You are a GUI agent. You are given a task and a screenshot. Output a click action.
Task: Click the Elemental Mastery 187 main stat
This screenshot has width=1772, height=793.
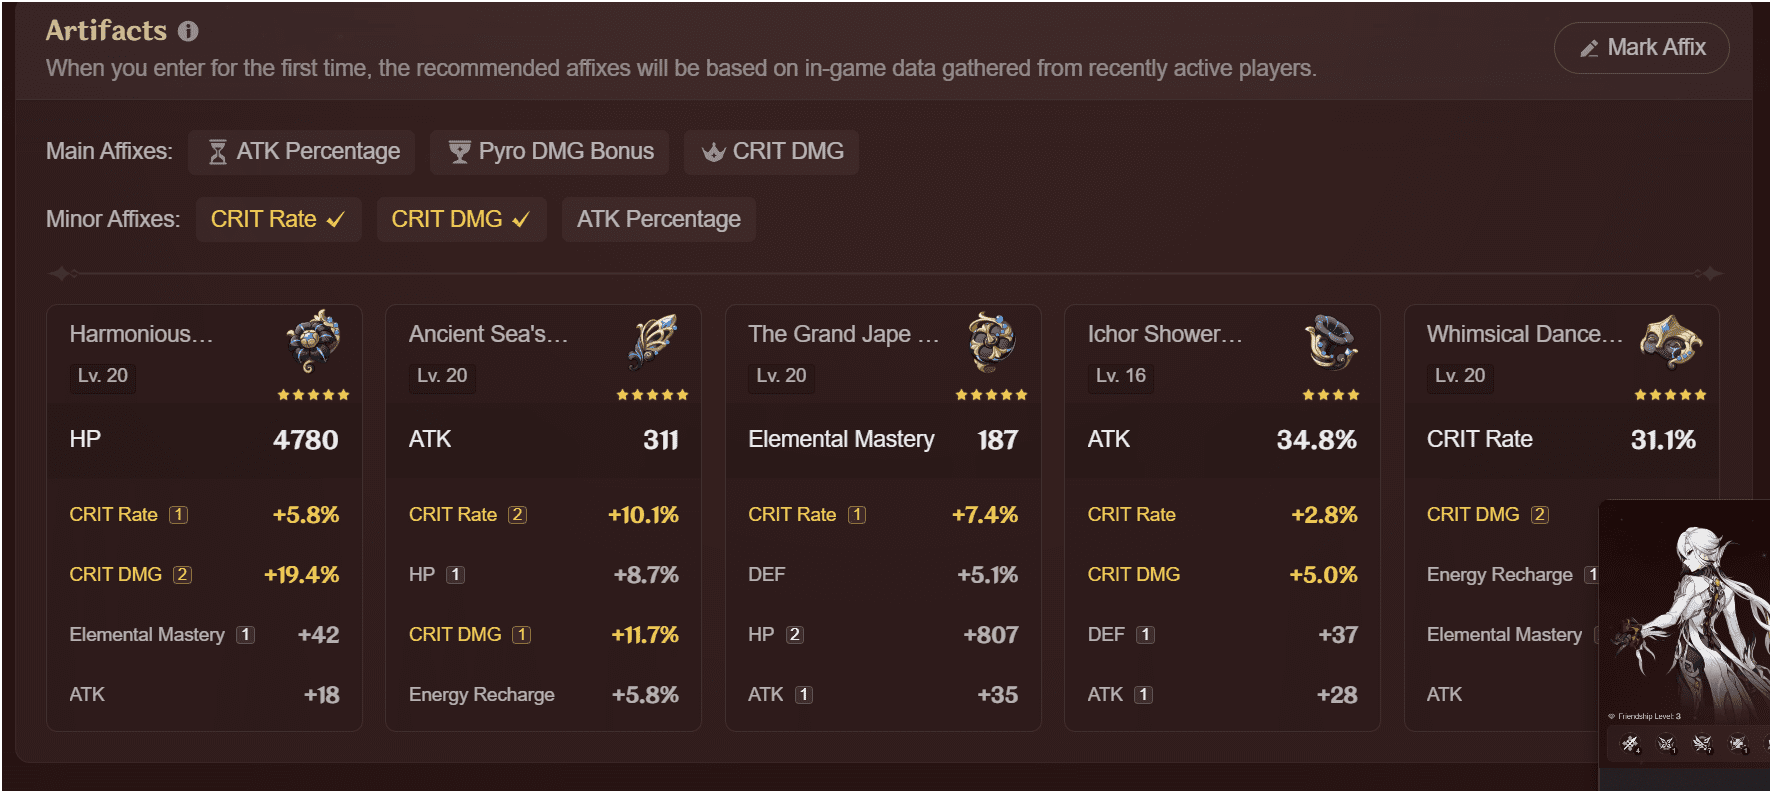point(882,440)
